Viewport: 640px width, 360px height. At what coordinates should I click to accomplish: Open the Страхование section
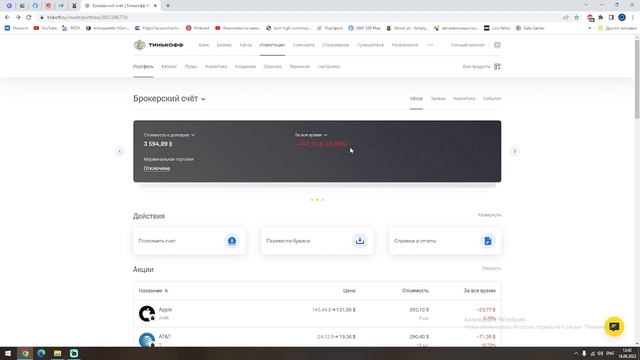pyautogui.click(x=336, y=45)
